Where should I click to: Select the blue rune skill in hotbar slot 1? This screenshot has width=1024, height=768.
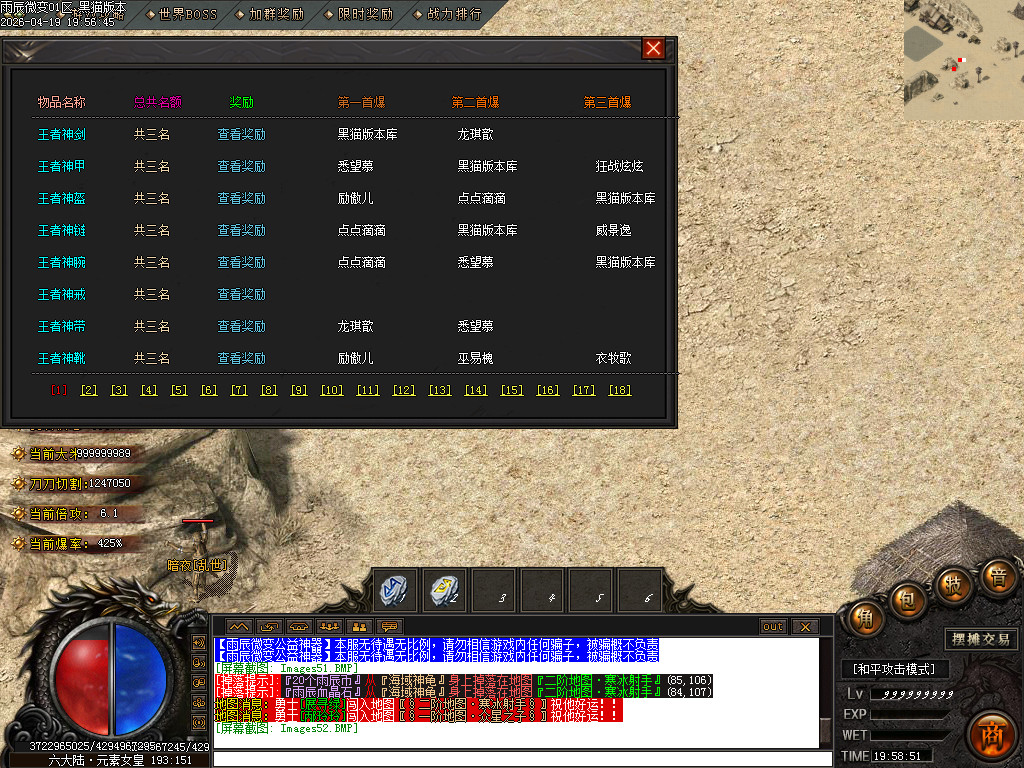(x=393, y=590)
